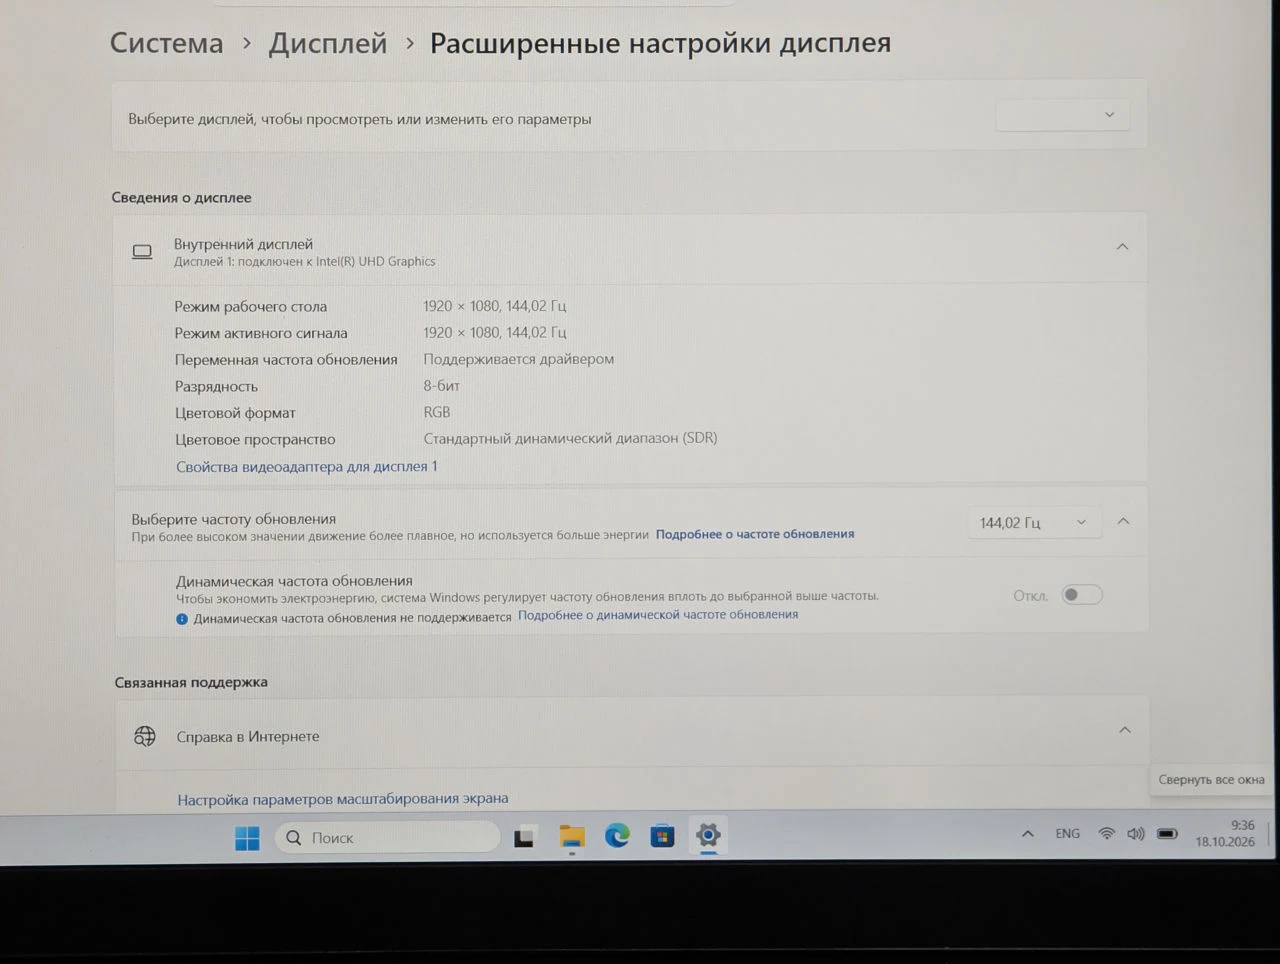Go to Система in the breadcrumb
The height and width of the screenshot is (964, 1280).
(x=167, y=43)
